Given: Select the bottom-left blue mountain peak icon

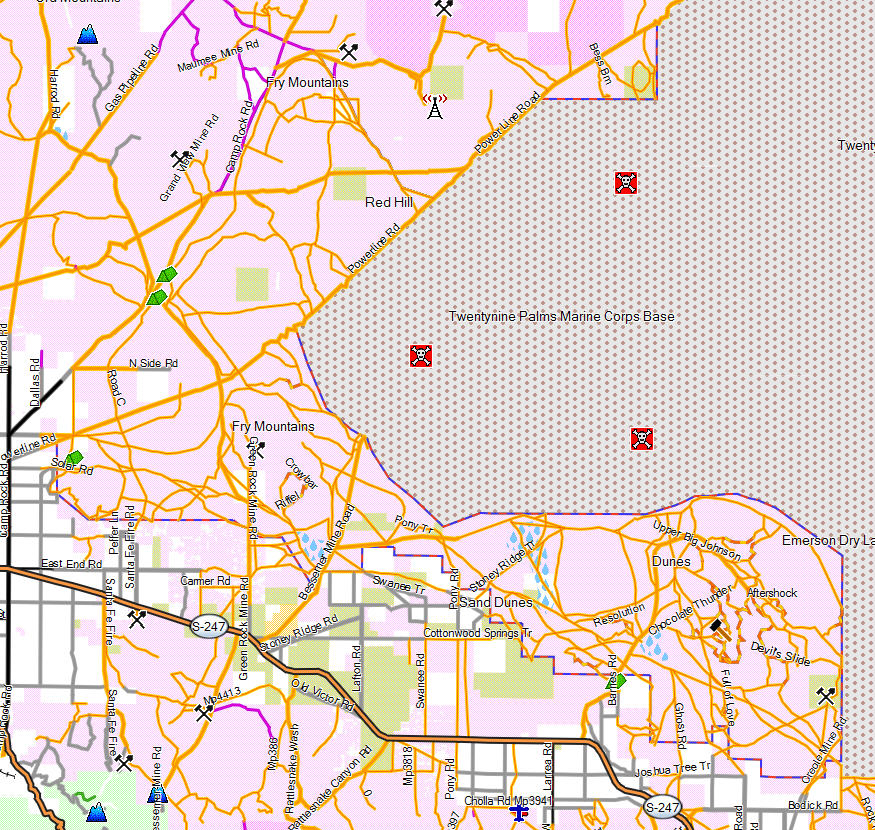Looking at the screenshot, I should 97,812.
